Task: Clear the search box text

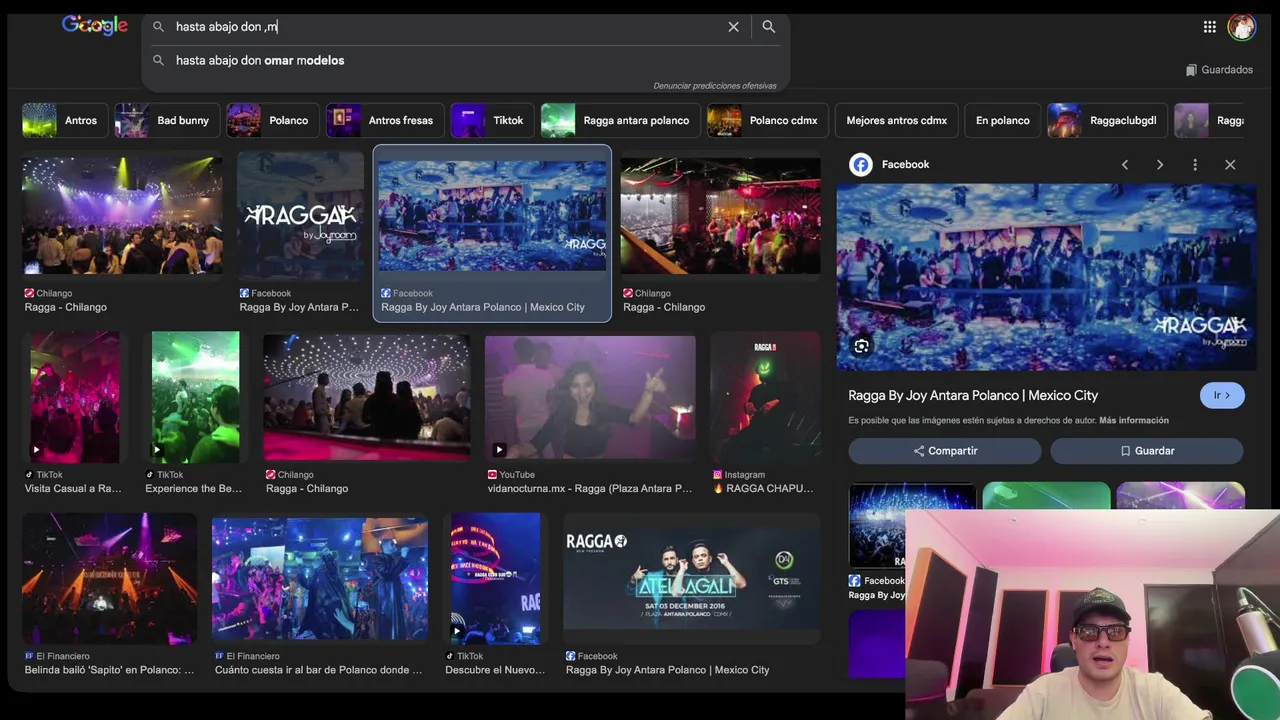Action: tap(733, 27)
